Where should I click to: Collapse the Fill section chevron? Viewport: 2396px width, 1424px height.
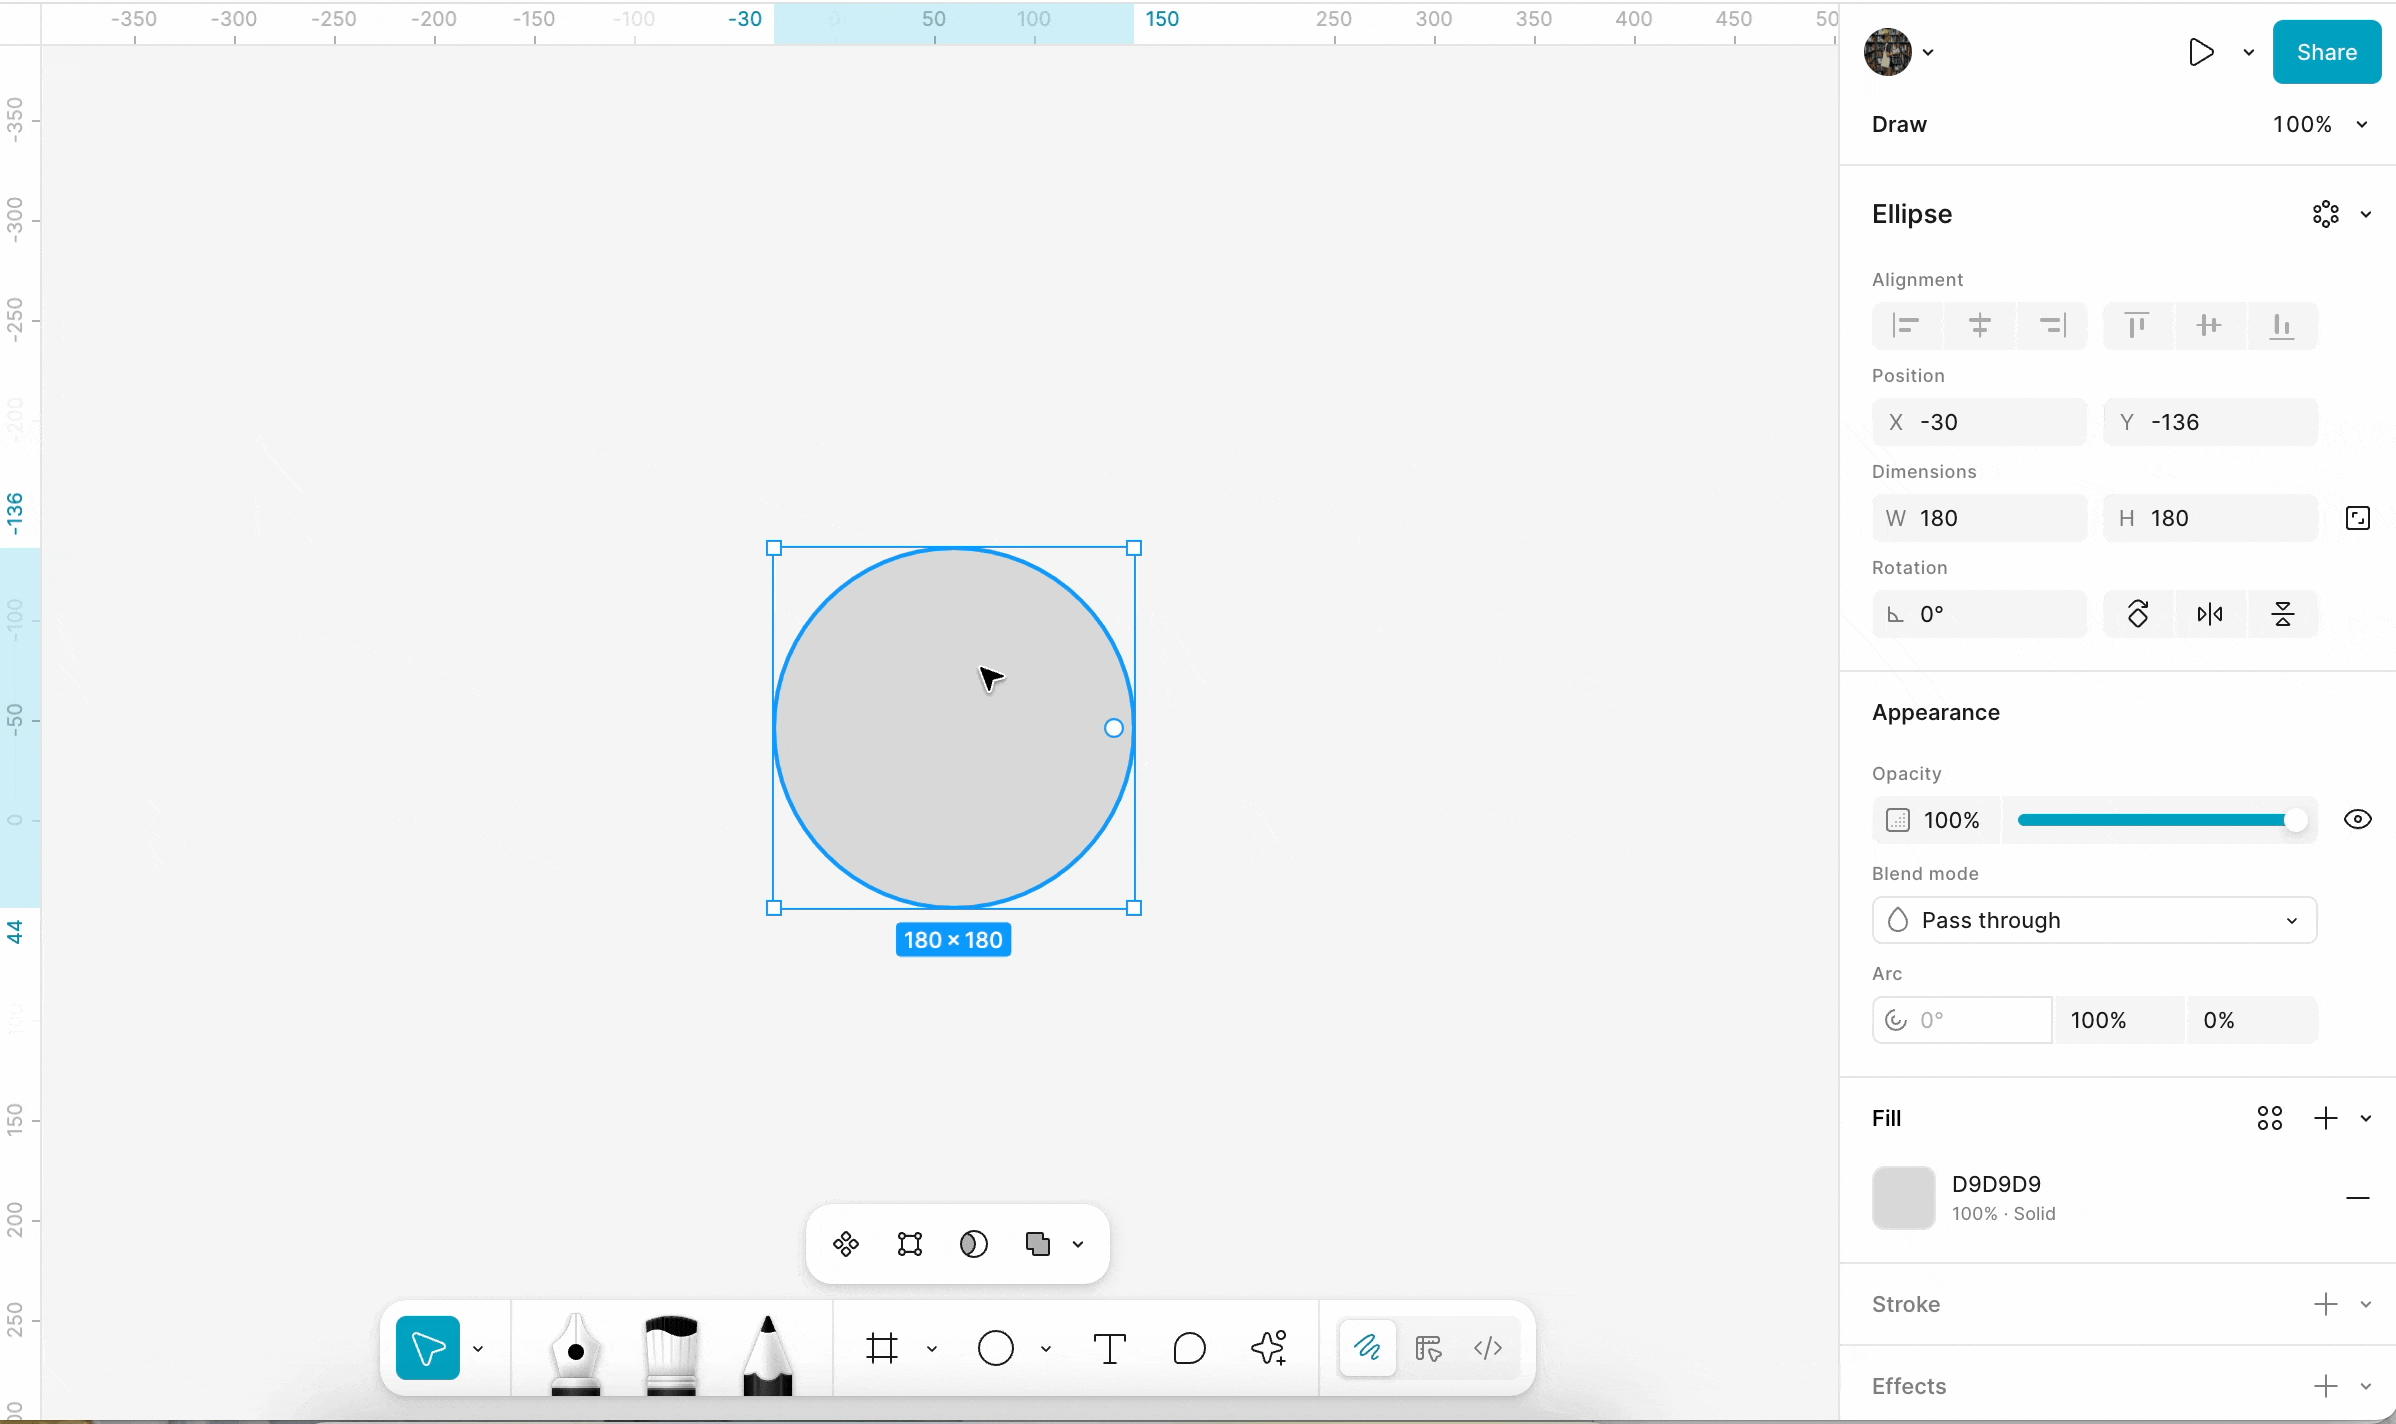point(2366,1119)
